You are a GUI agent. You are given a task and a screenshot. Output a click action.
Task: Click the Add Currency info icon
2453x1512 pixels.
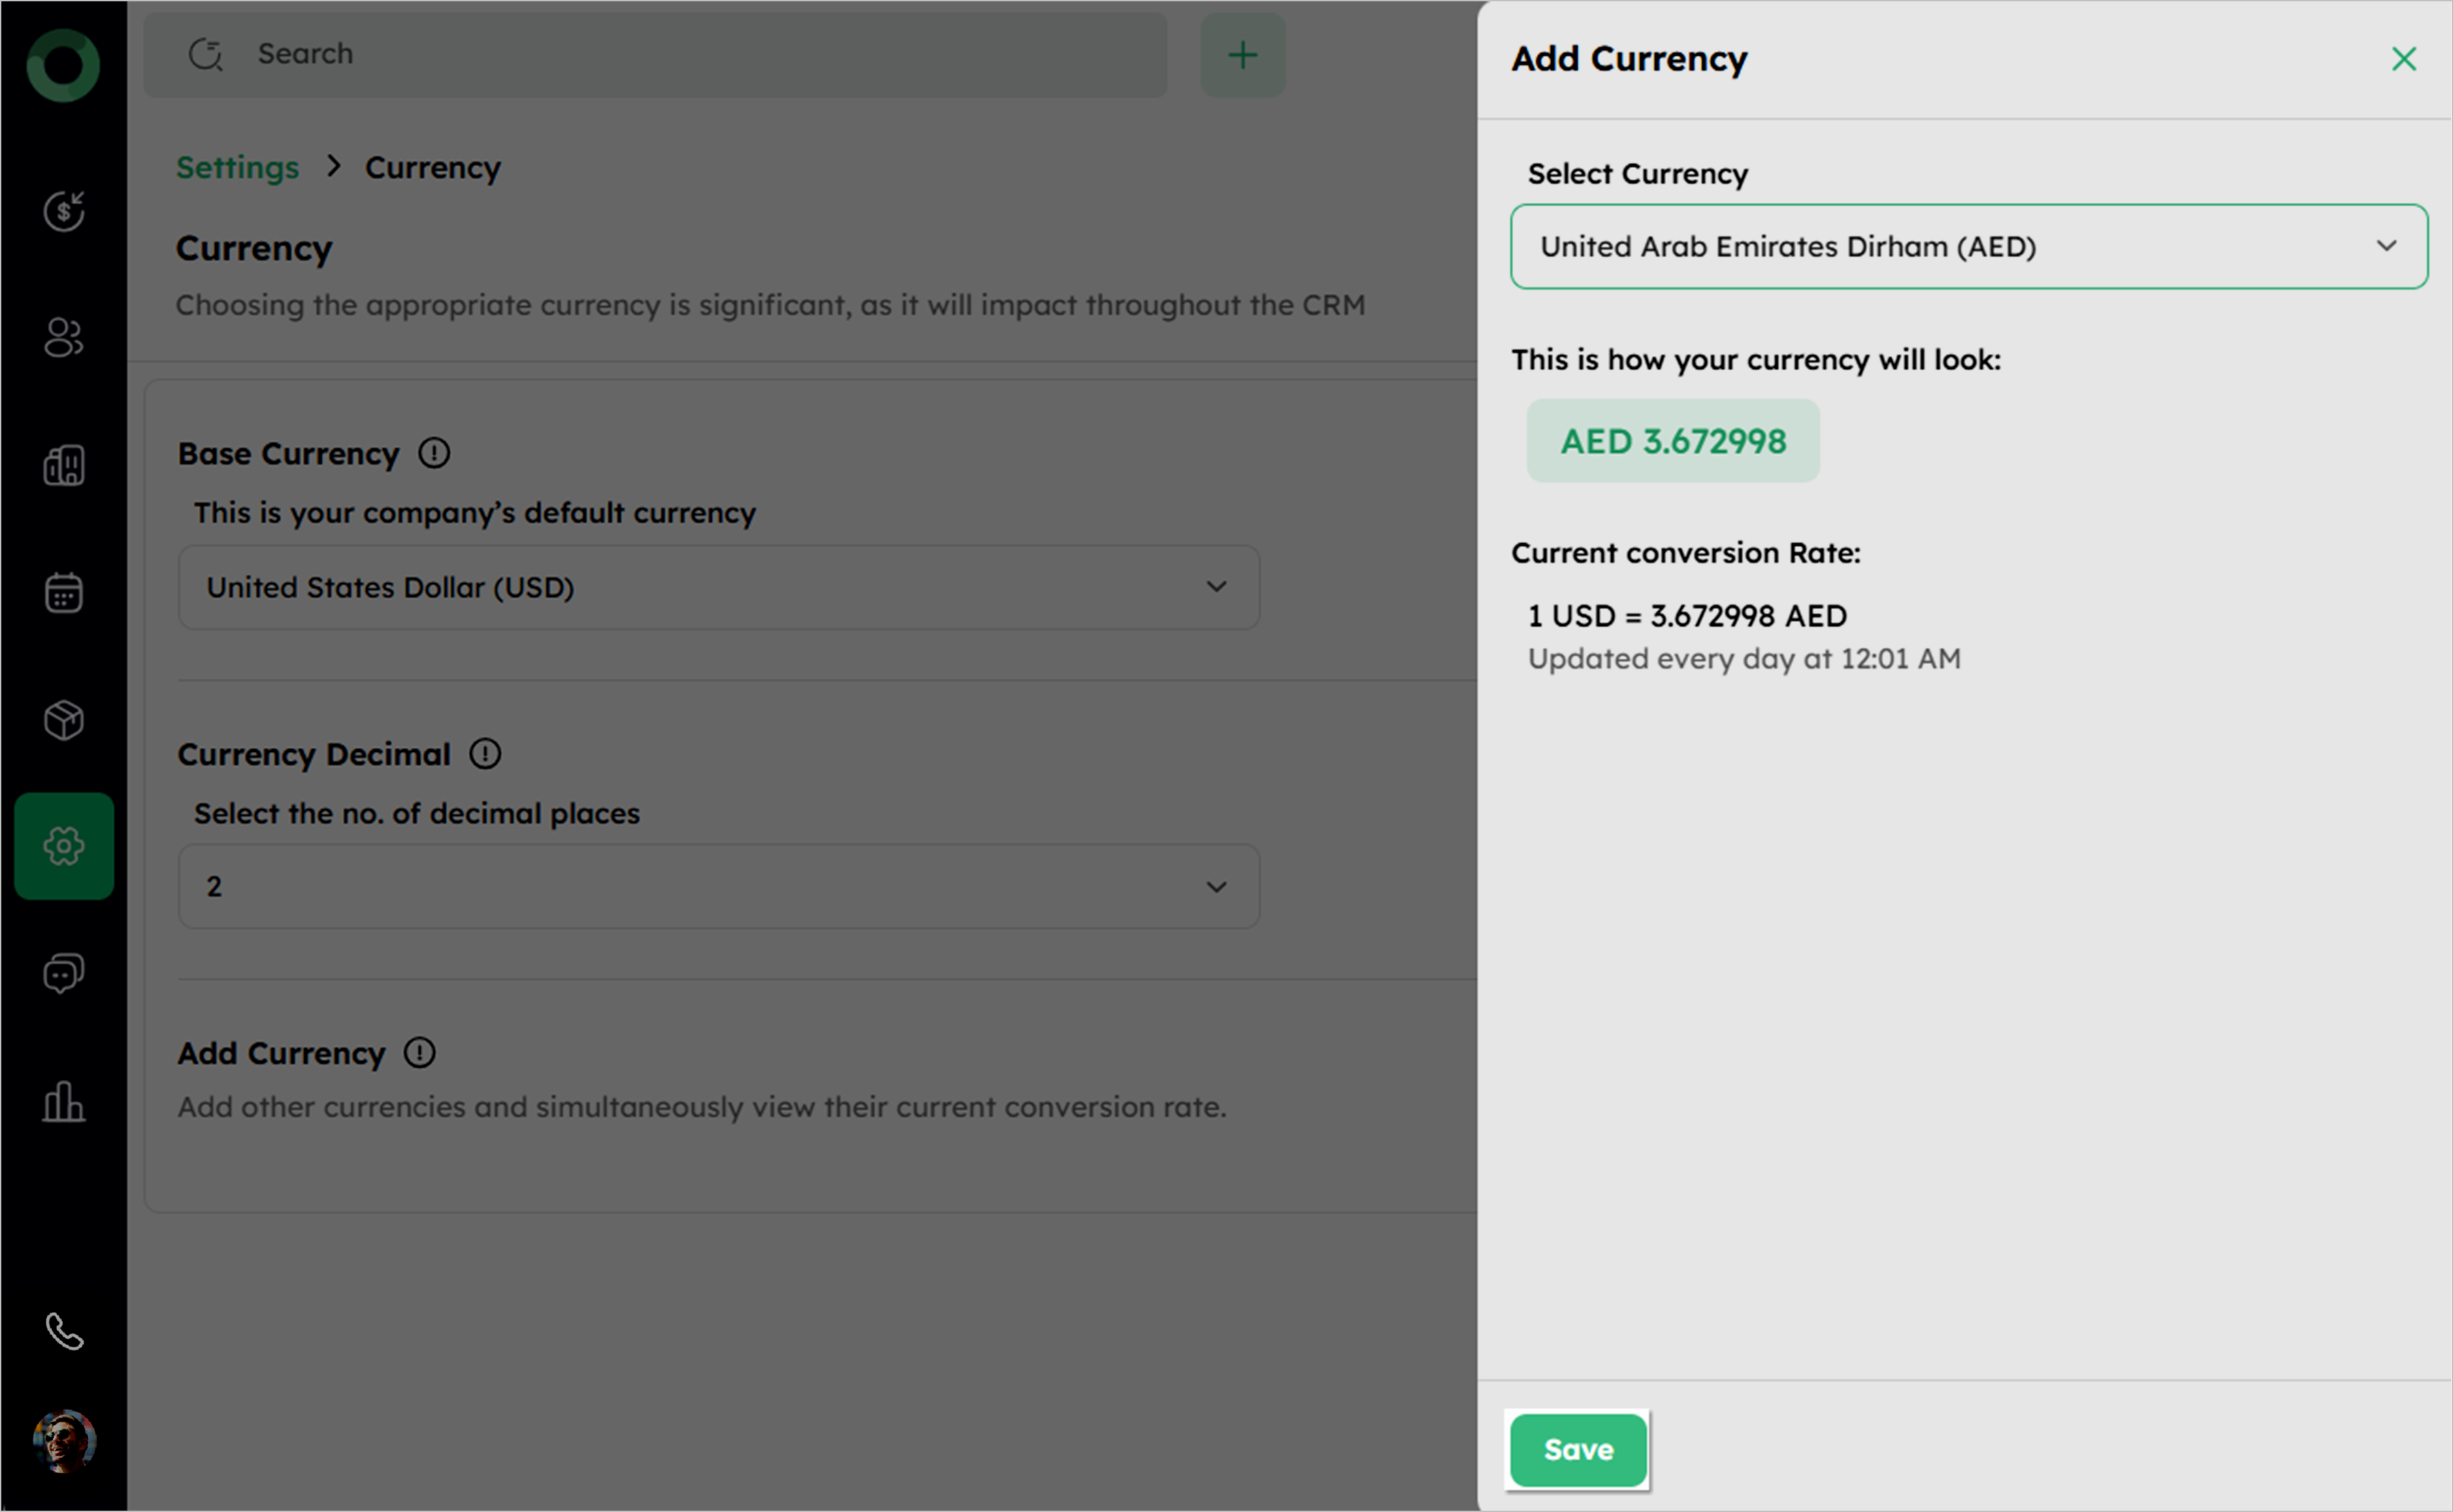[x=420, y=1053]
